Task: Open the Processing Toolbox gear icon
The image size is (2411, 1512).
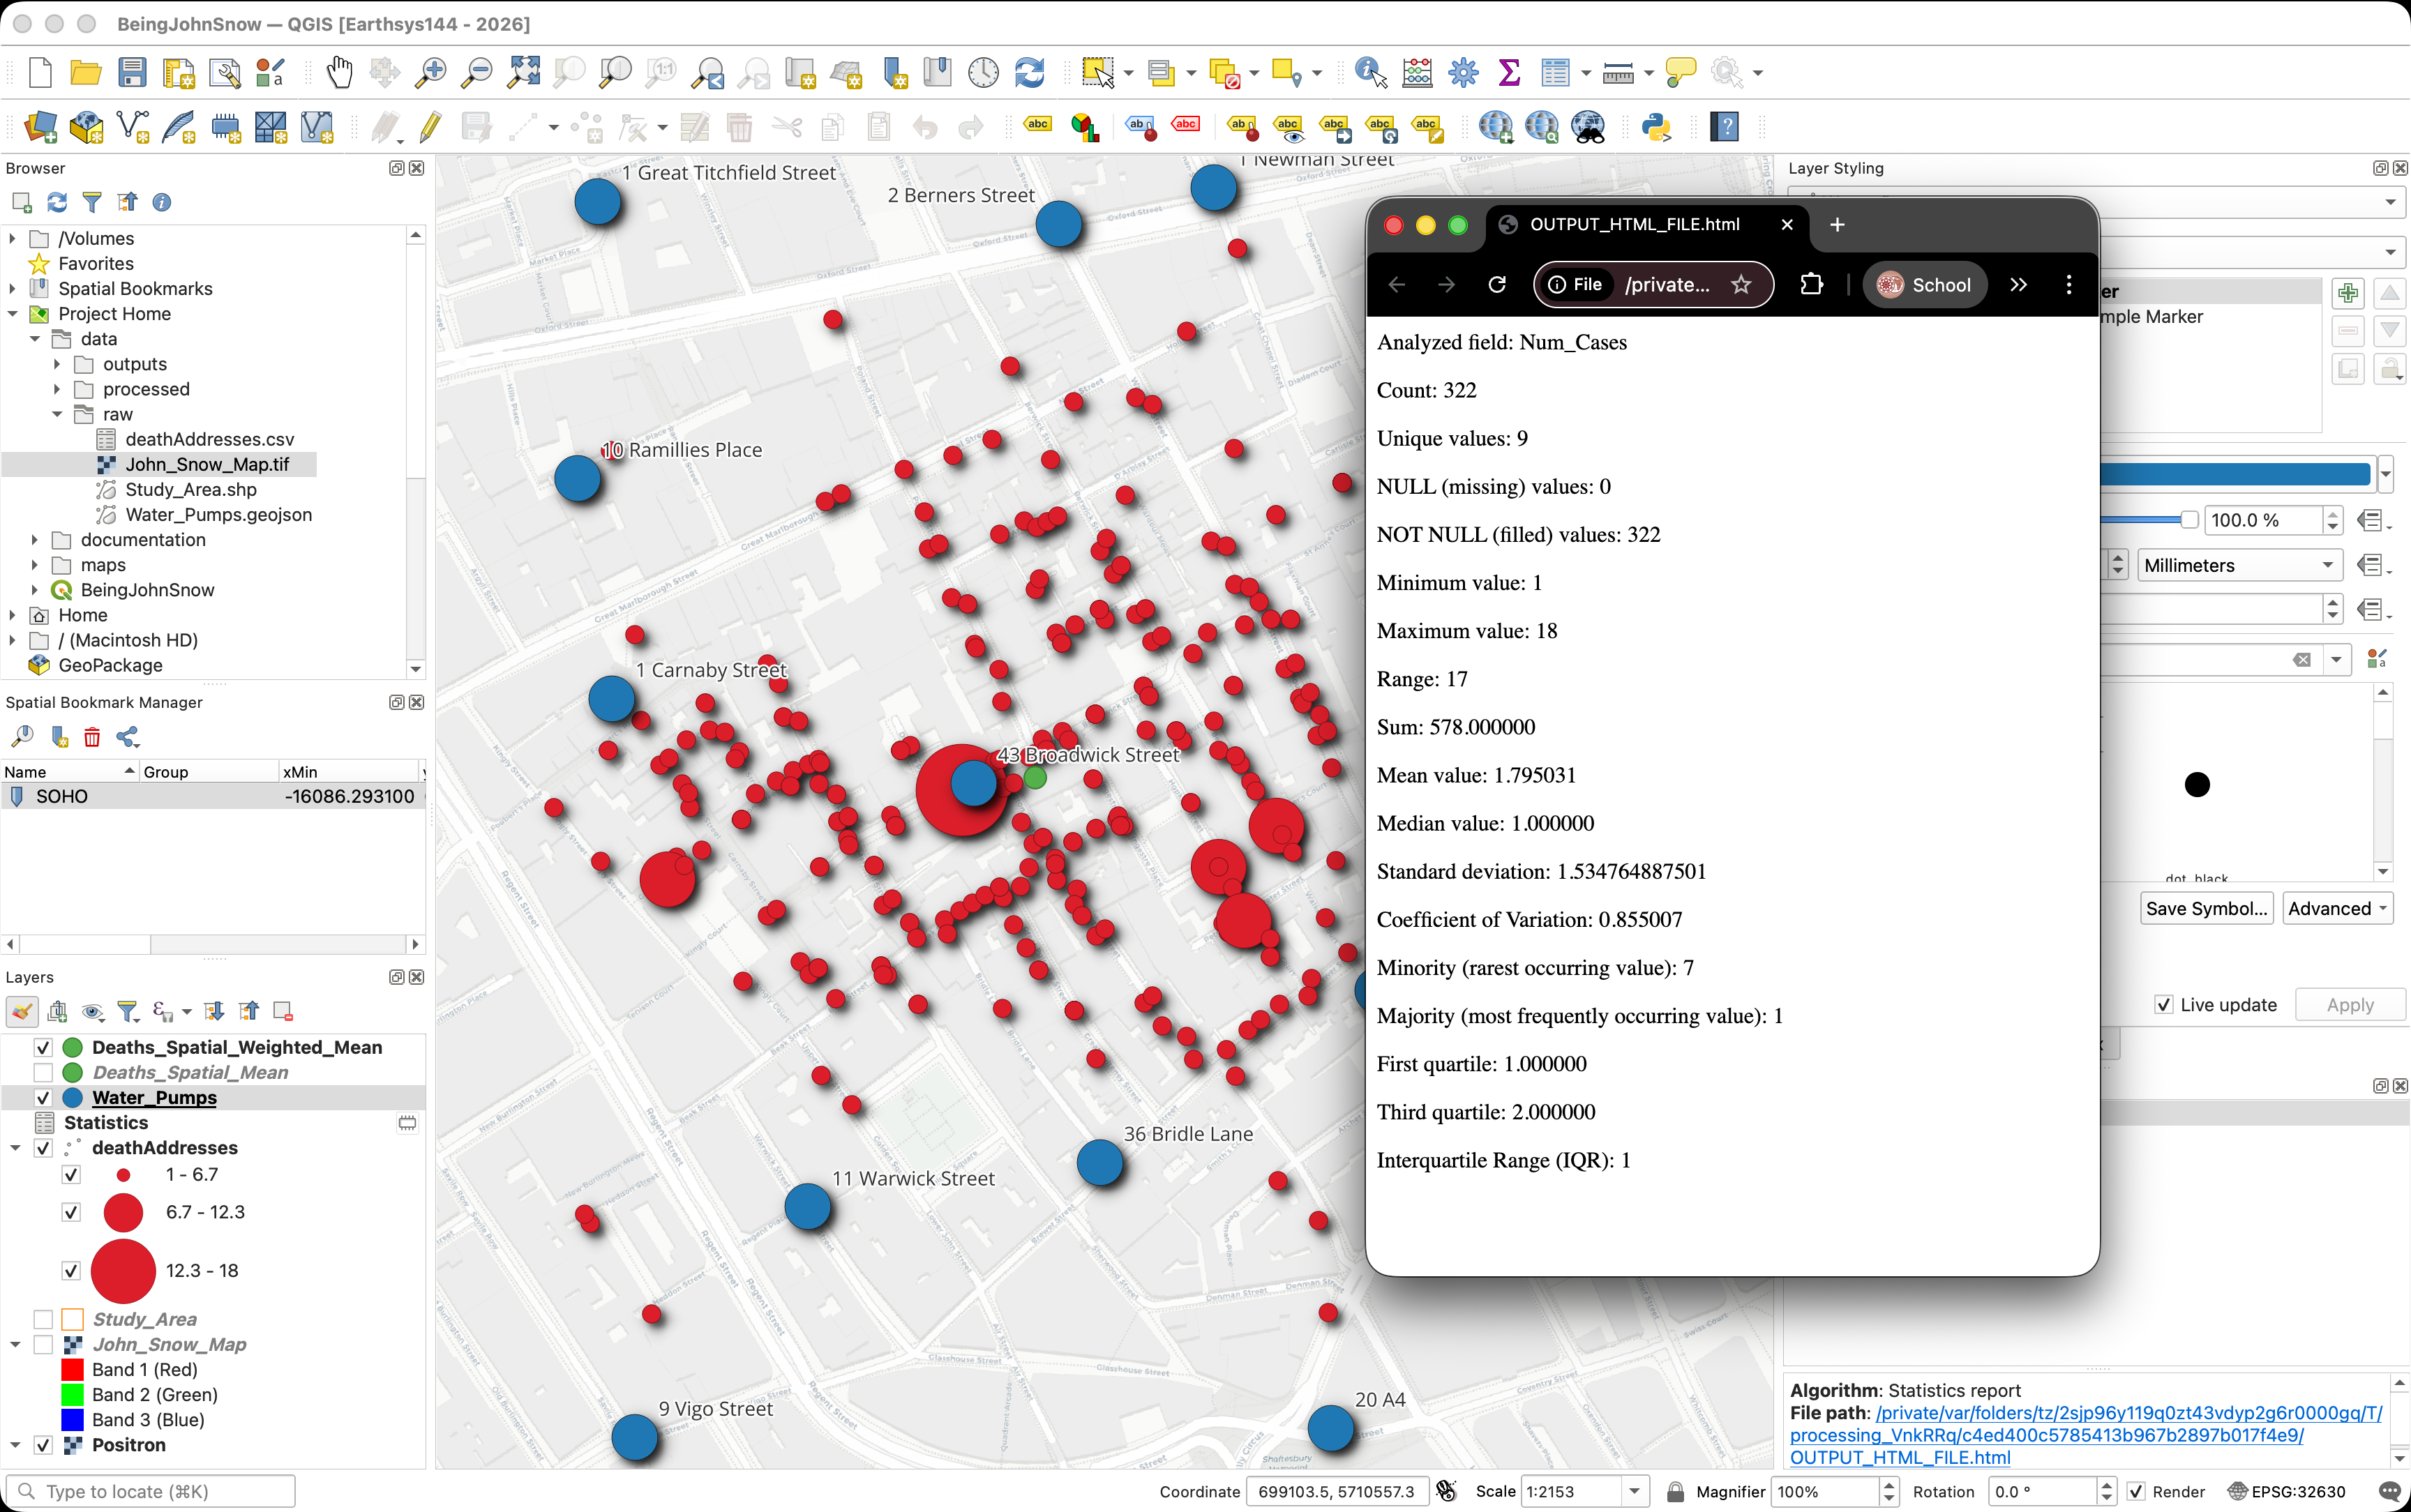Action: (x=1463, y=72)
